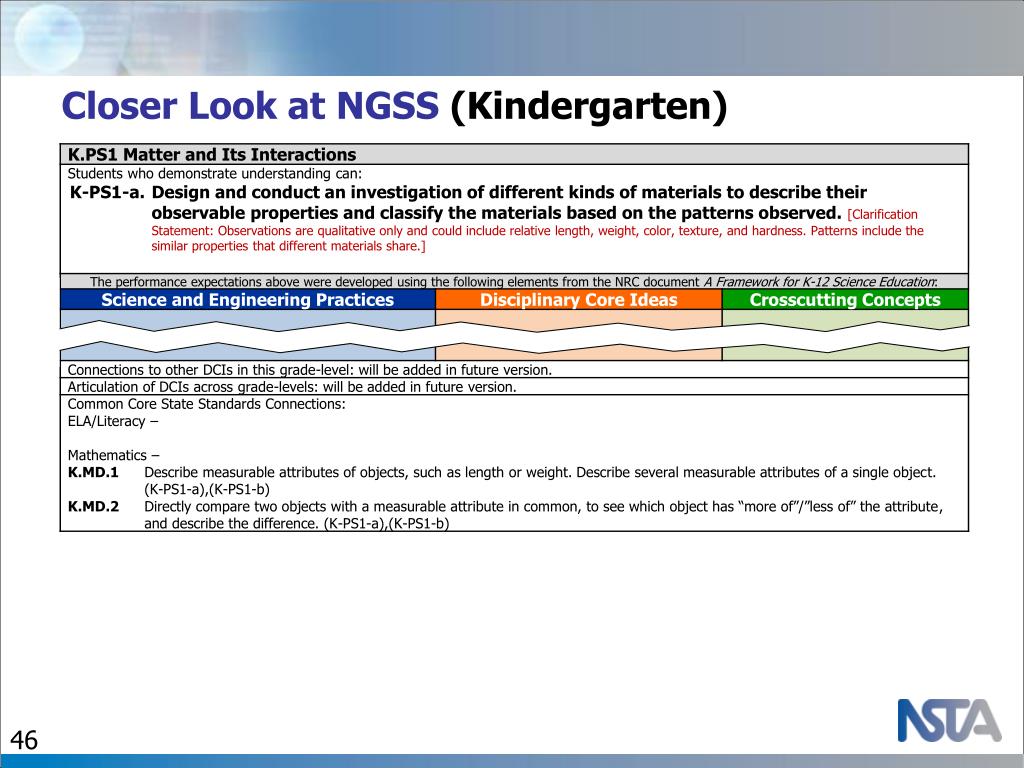Click the 'Mathematics –' label
The width and height of the screenshot is (1024, 768).
pos(114,455)
